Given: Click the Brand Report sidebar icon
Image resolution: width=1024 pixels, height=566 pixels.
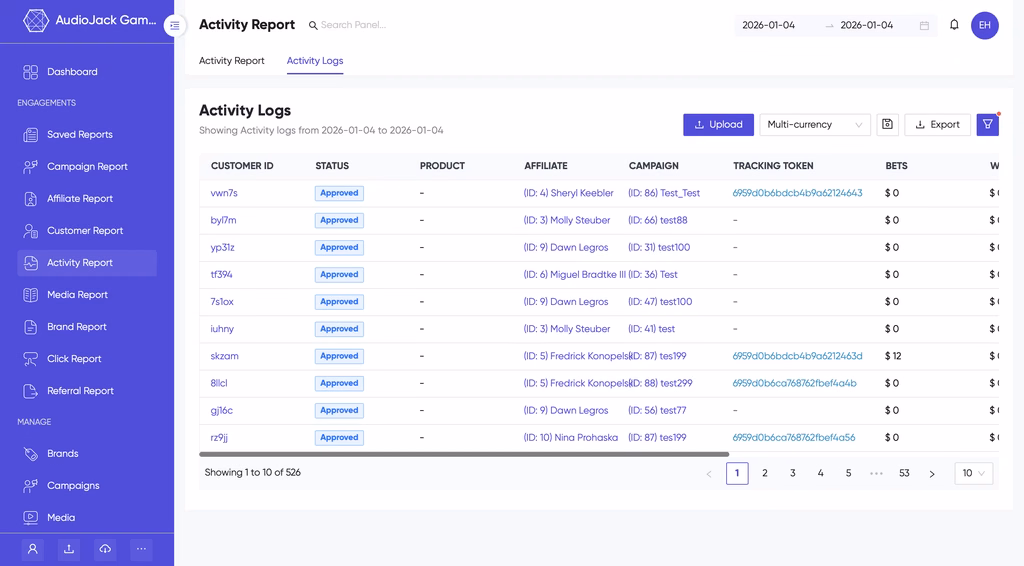Looking at the screenshot, I should point(31,326).
